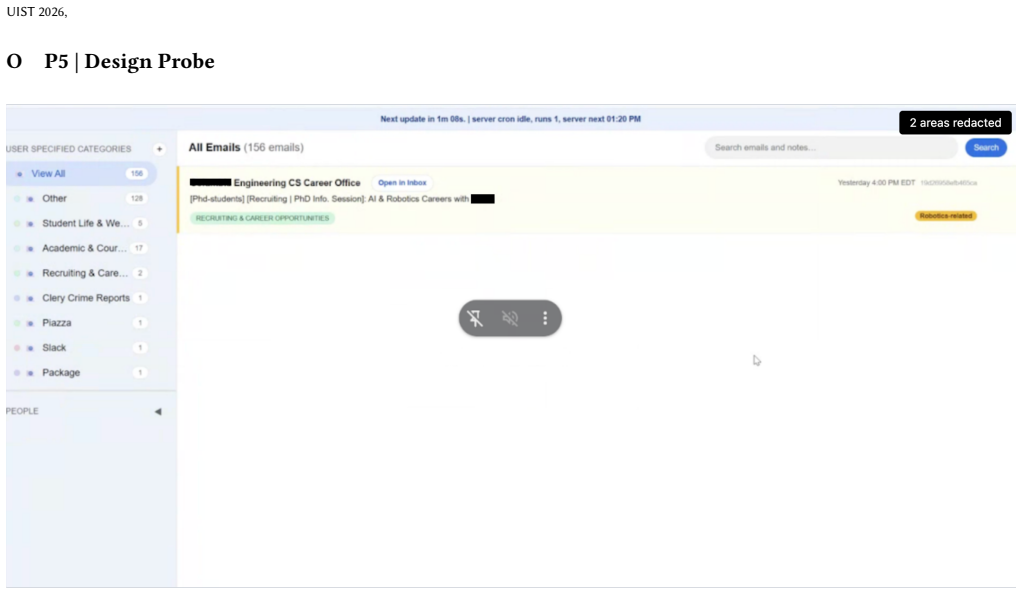
Task: Open the Package category
Action: [x=81, y=372]
